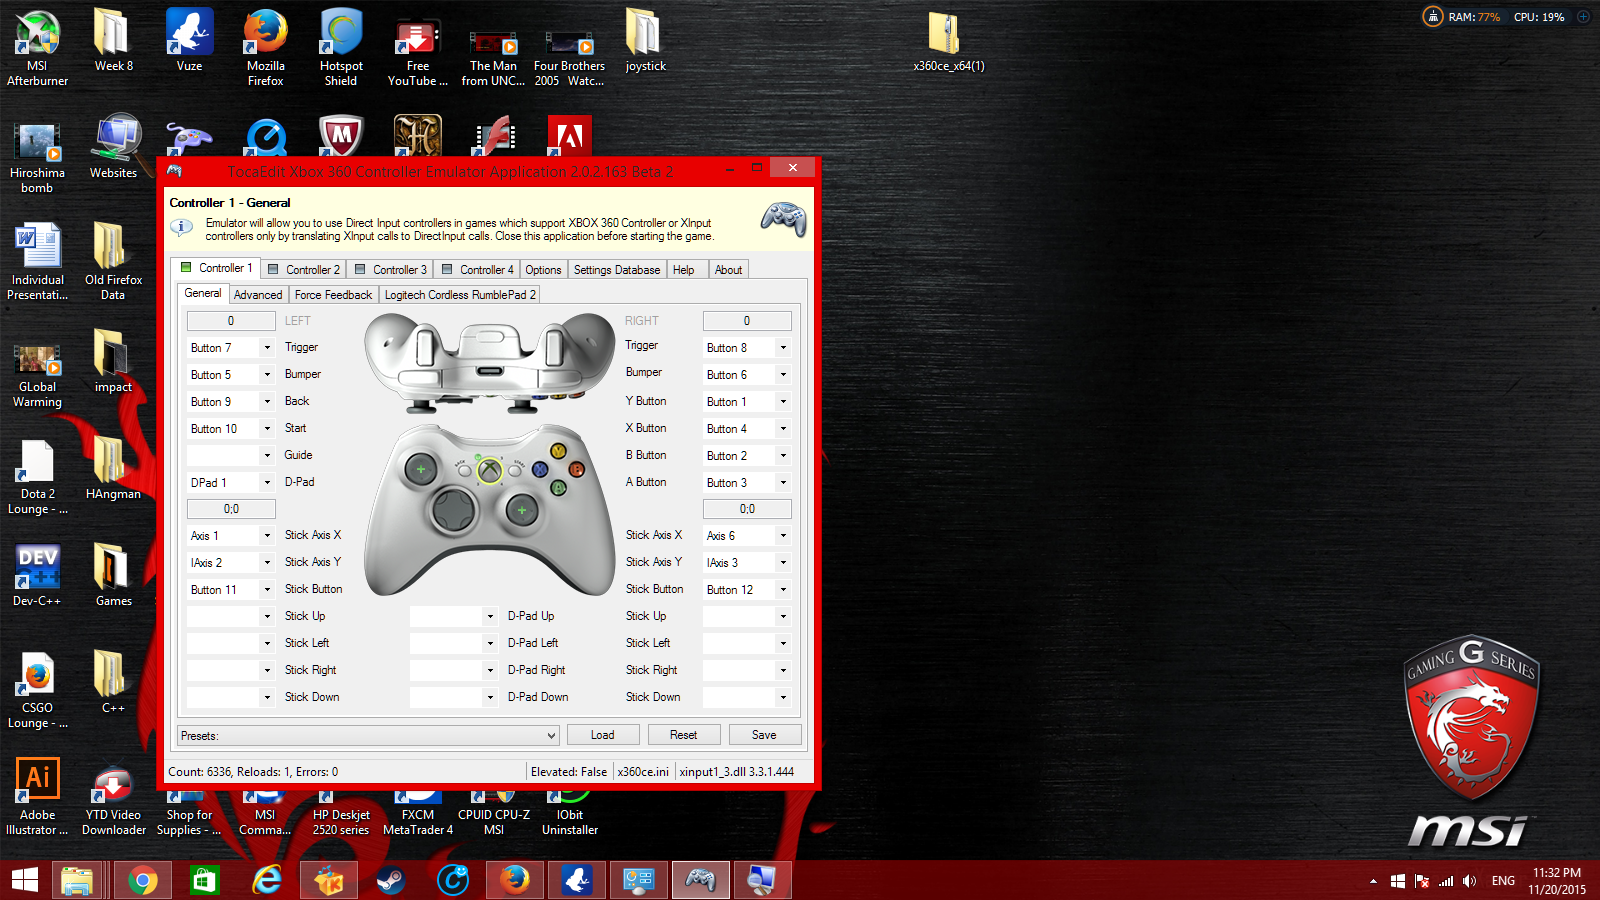Launch Adobe Illustrator from the desktop
Screen dimensions: 1600x900
(37, 777)
